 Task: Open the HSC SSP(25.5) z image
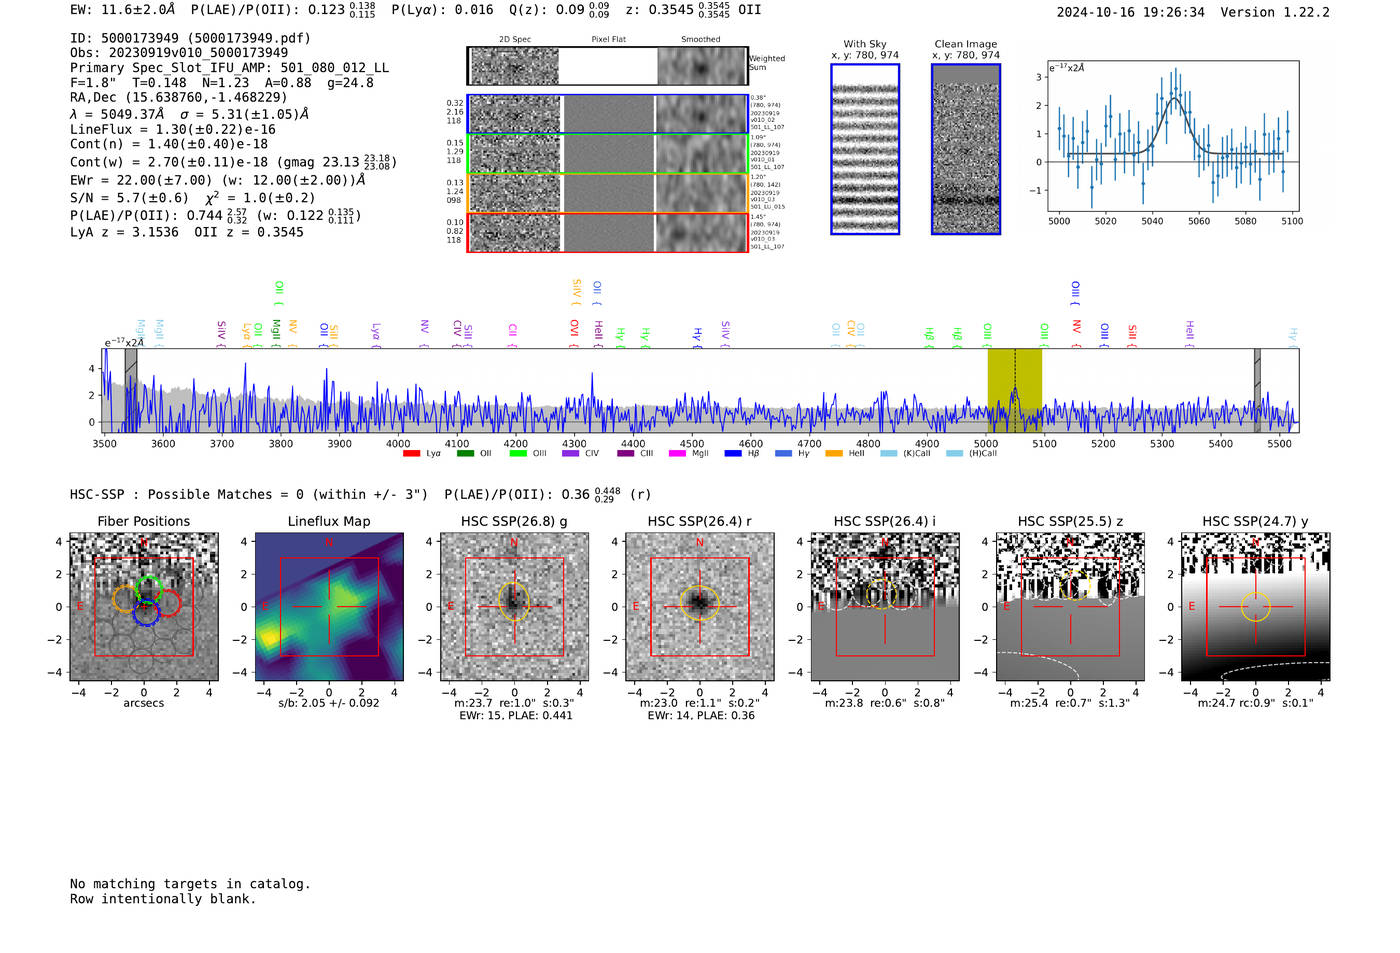[x=1070, y=607]
